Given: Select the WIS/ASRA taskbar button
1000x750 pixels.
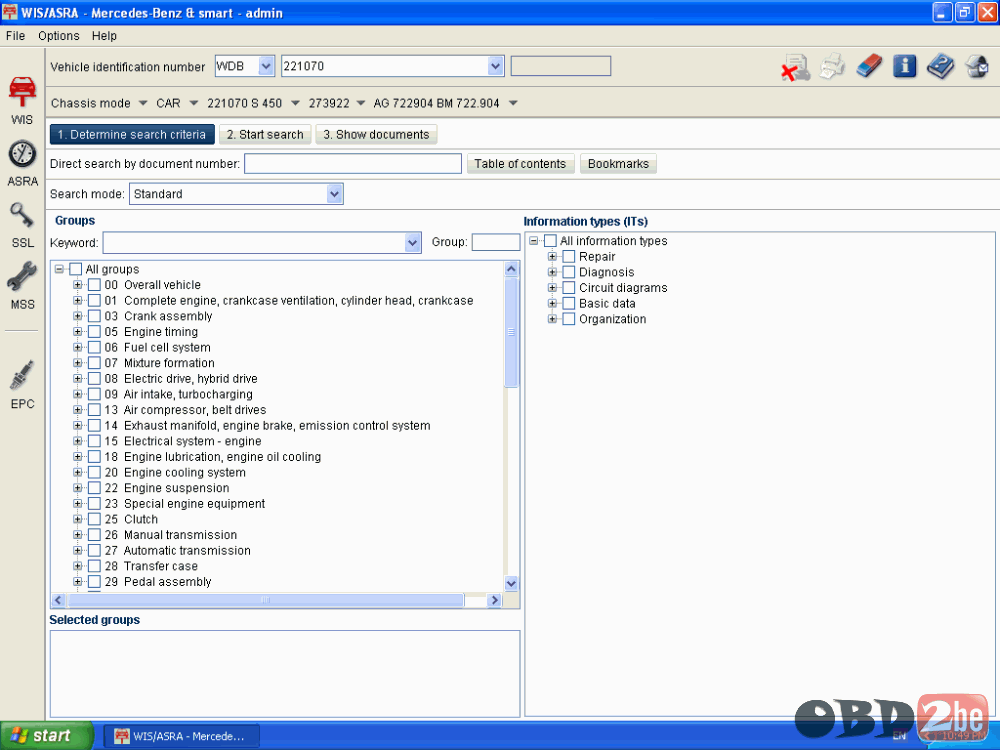Looking at the screenshot, I should (x=181, y=736).
